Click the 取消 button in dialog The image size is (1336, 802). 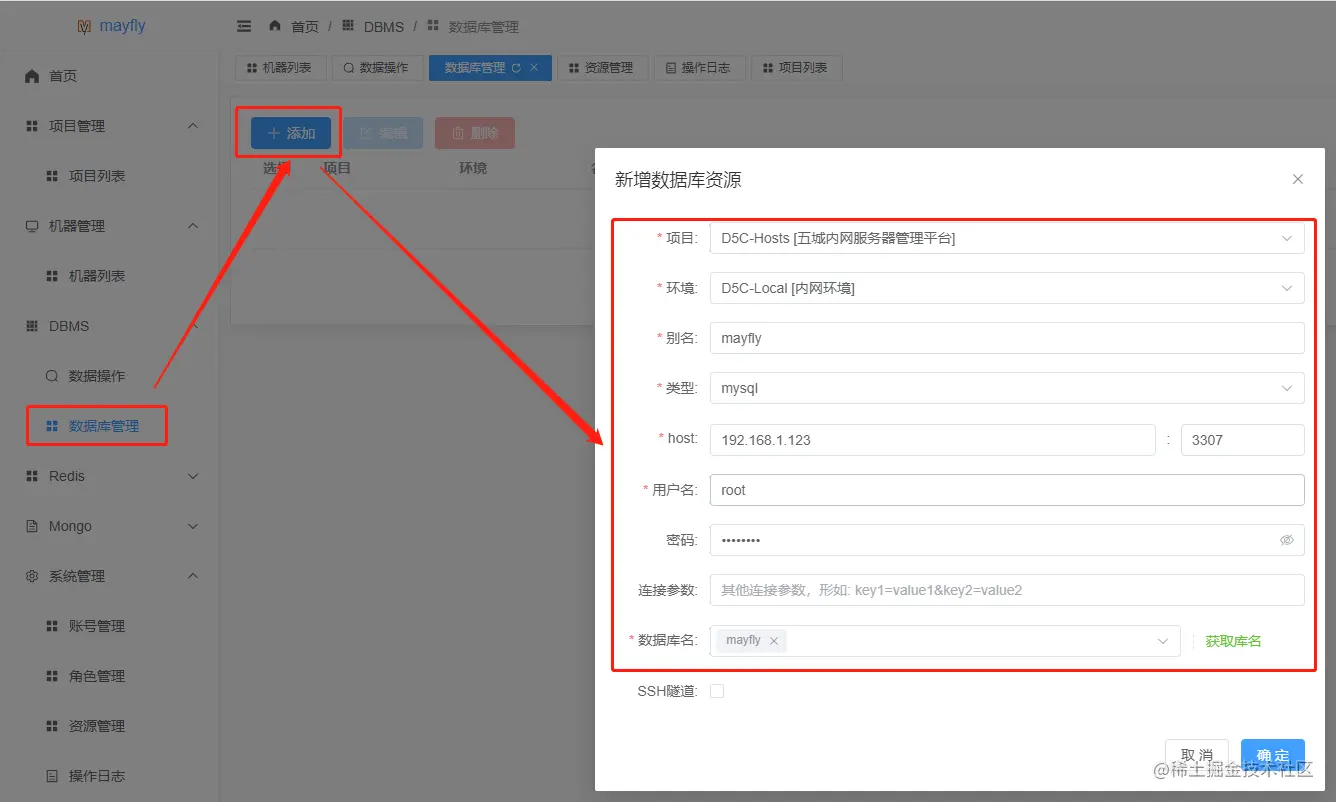click(x=1197, y=755)
